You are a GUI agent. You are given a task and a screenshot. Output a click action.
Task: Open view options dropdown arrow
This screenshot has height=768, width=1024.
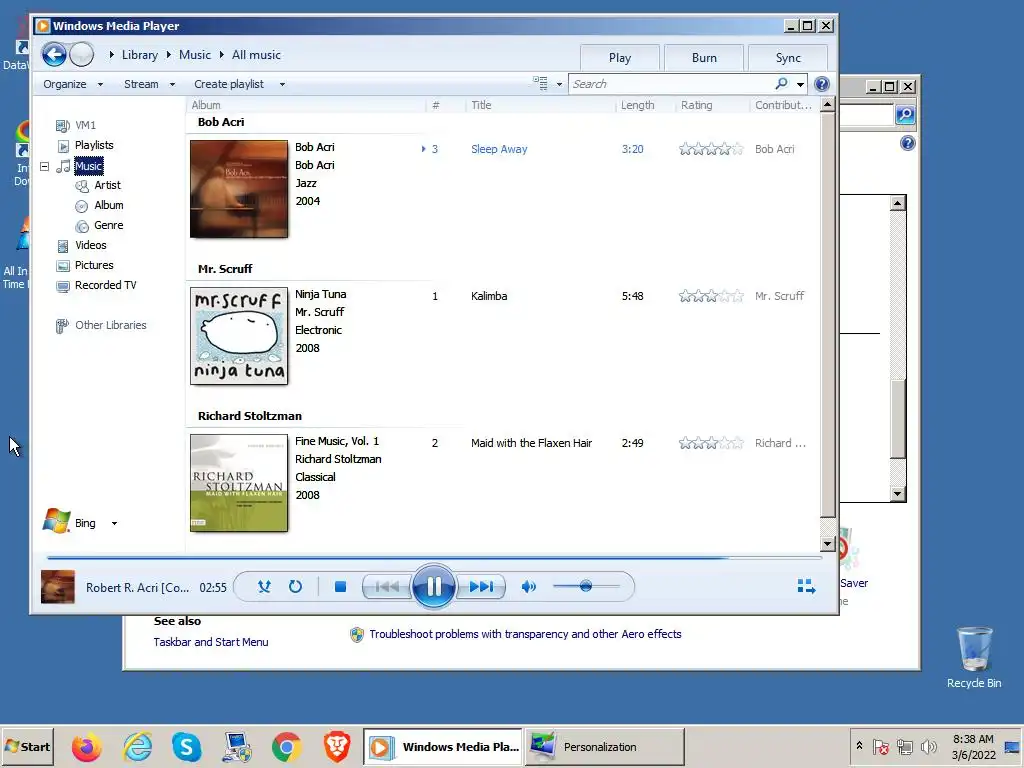pos(559,84)
